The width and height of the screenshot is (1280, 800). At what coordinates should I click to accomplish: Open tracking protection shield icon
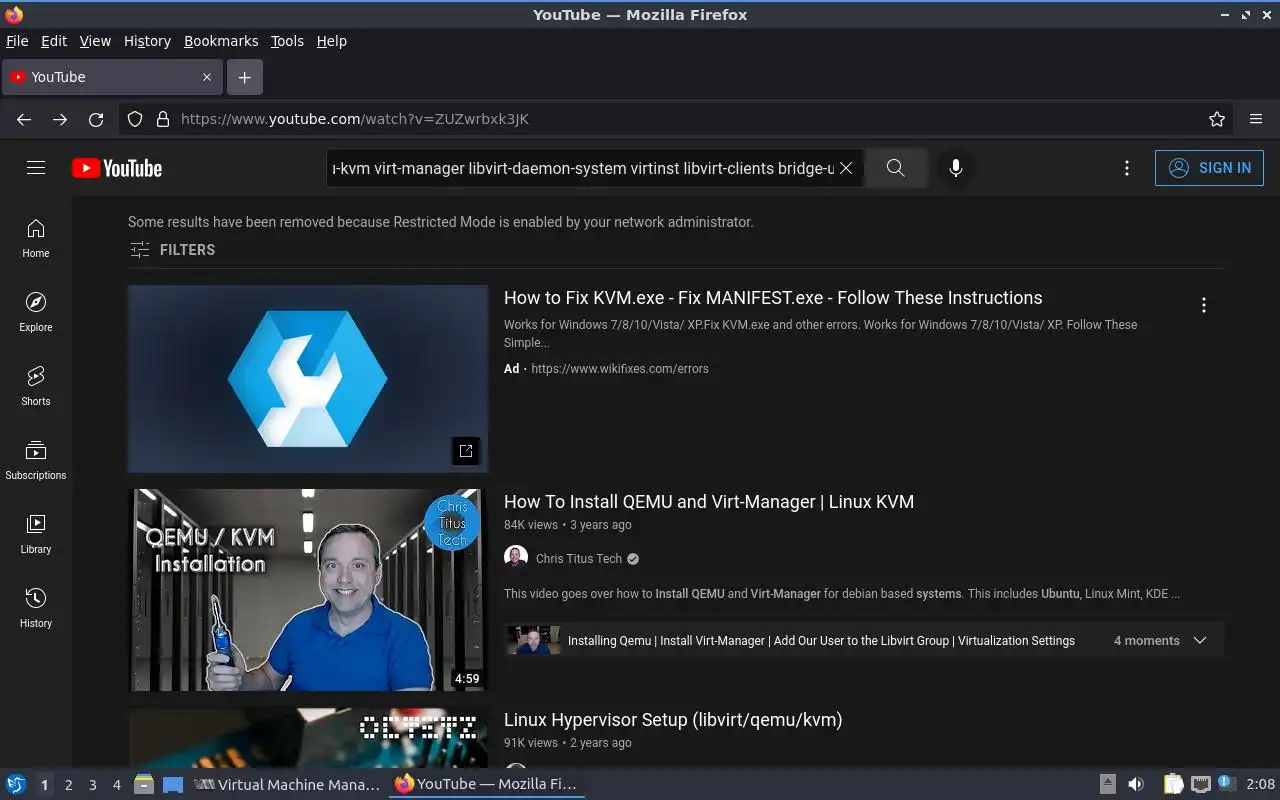tap(135, 119)
